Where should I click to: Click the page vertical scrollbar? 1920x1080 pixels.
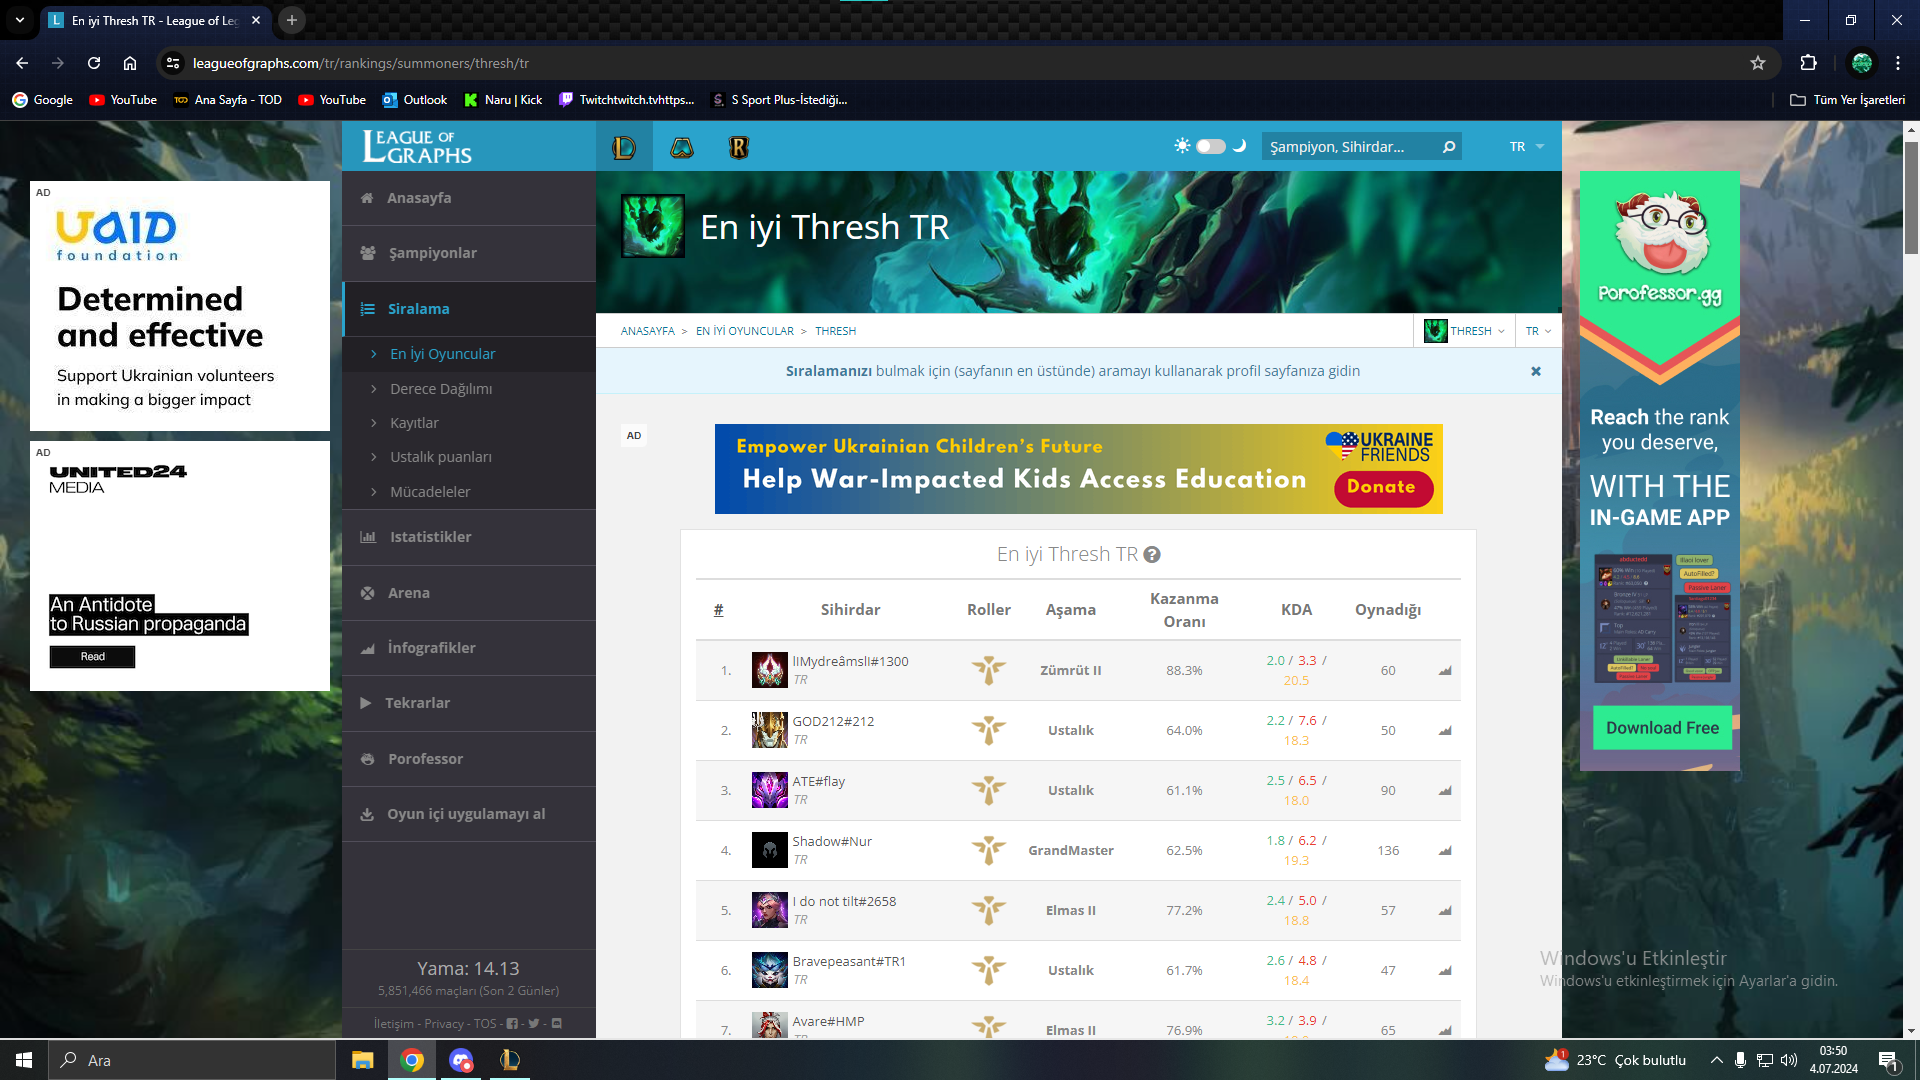click(x=1911, y=198)
